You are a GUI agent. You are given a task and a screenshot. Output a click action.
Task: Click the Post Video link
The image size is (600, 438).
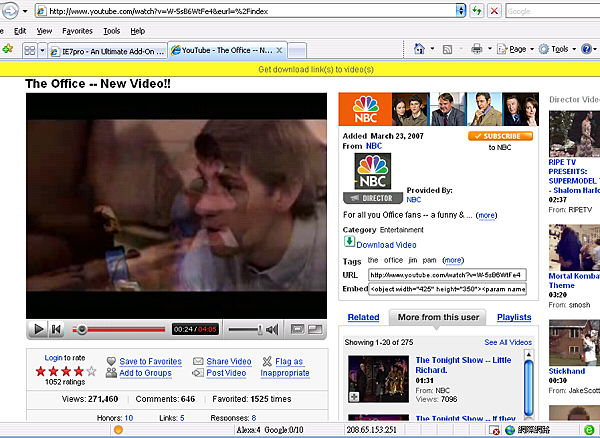[226, 373]
